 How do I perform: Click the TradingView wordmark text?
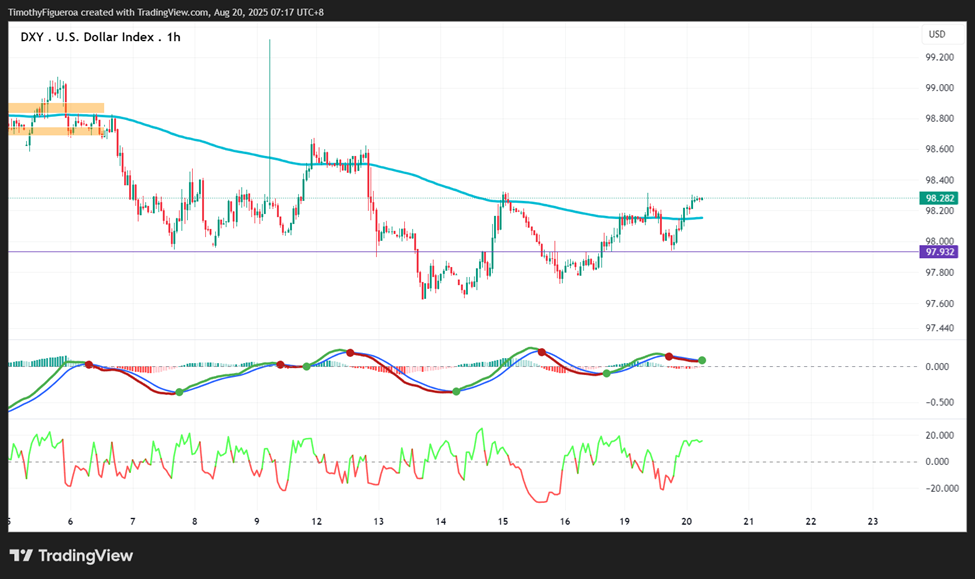coord(86,555)
